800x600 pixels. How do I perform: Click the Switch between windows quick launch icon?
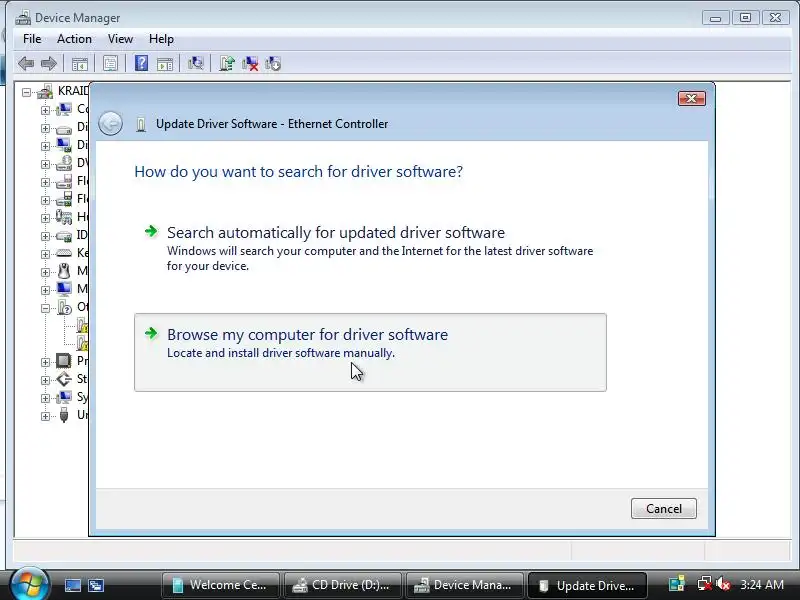pyautogui.click(x=96, y=585)
